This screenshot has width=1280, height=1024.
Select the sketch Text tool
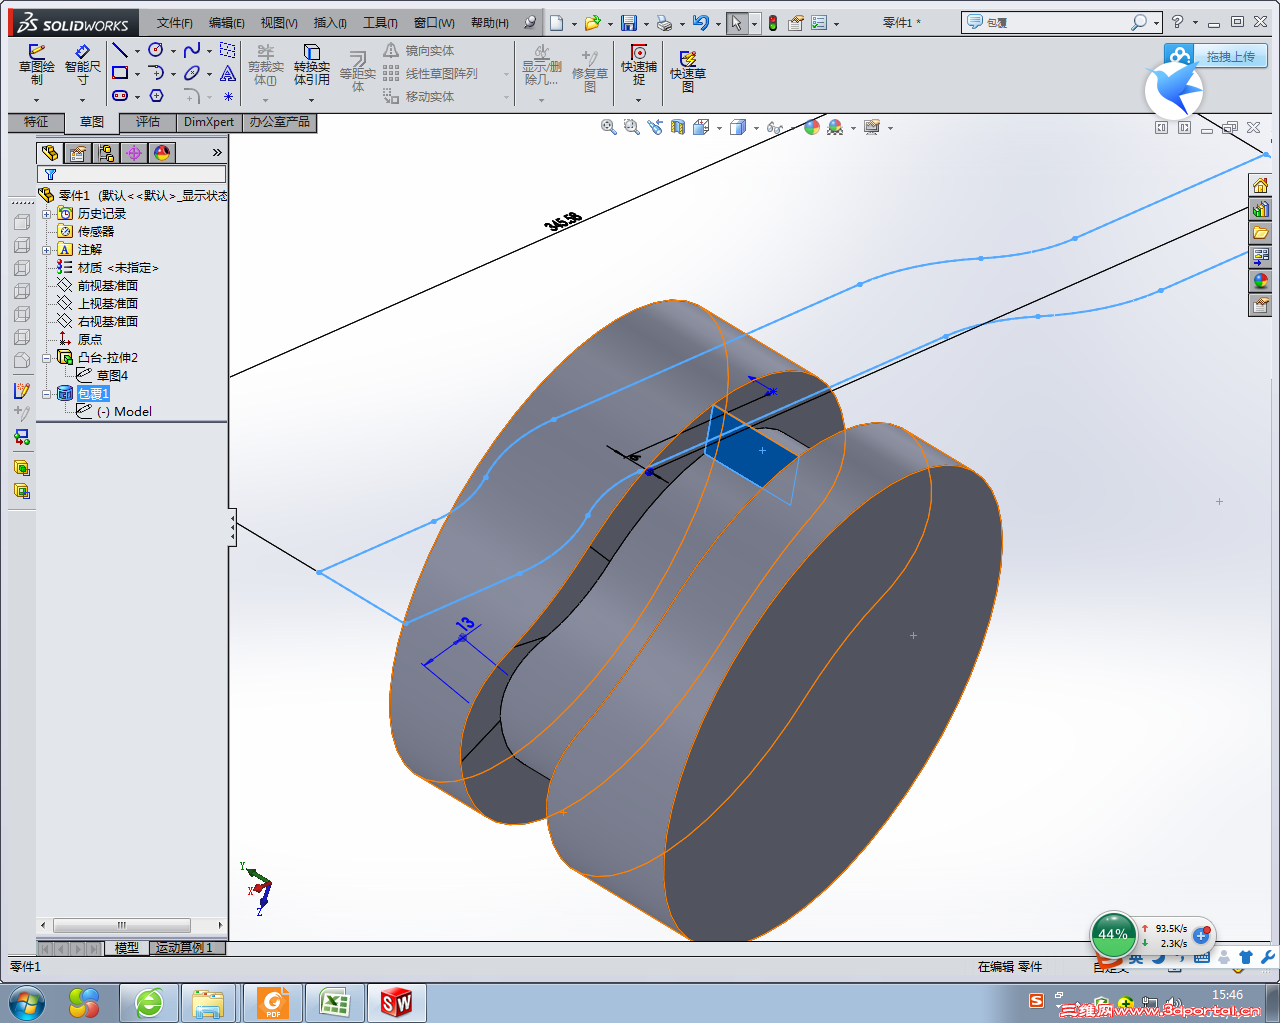(228, 73)
